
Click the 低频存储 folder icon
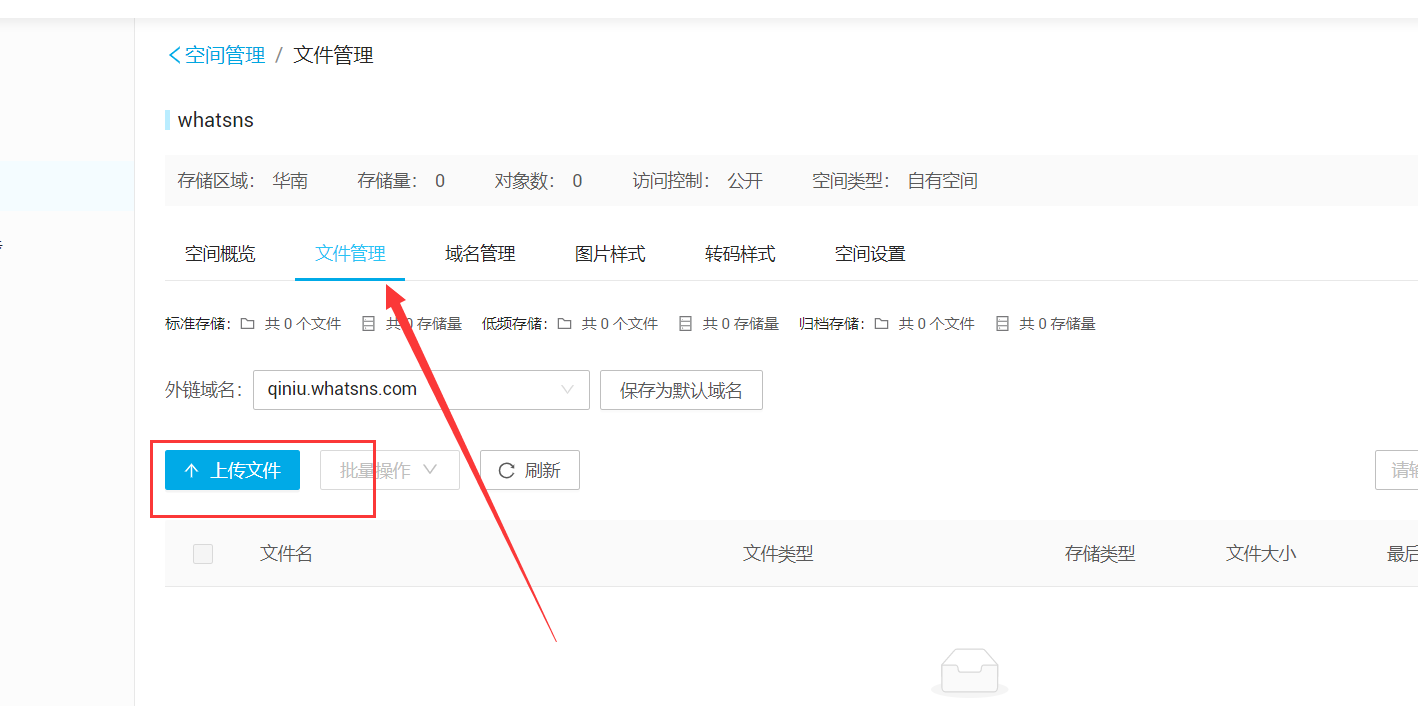[564, 324]
